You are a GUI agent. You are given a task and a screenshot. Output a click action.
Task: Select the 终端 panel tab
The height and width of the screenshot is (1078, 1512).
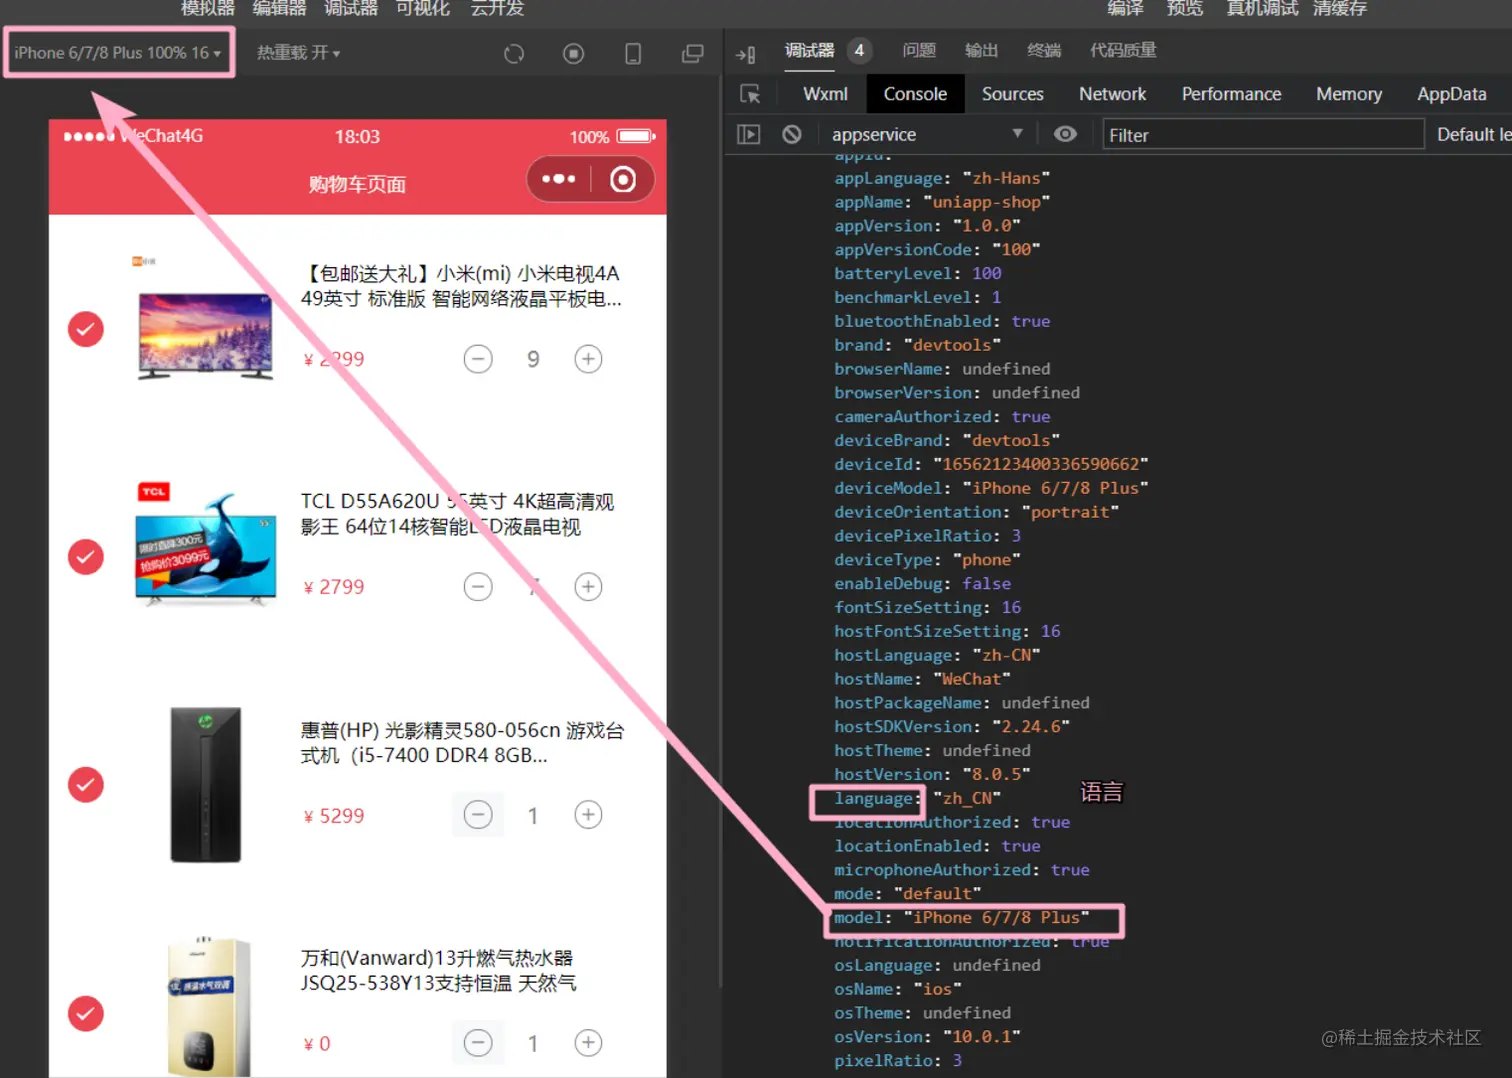1044,51
